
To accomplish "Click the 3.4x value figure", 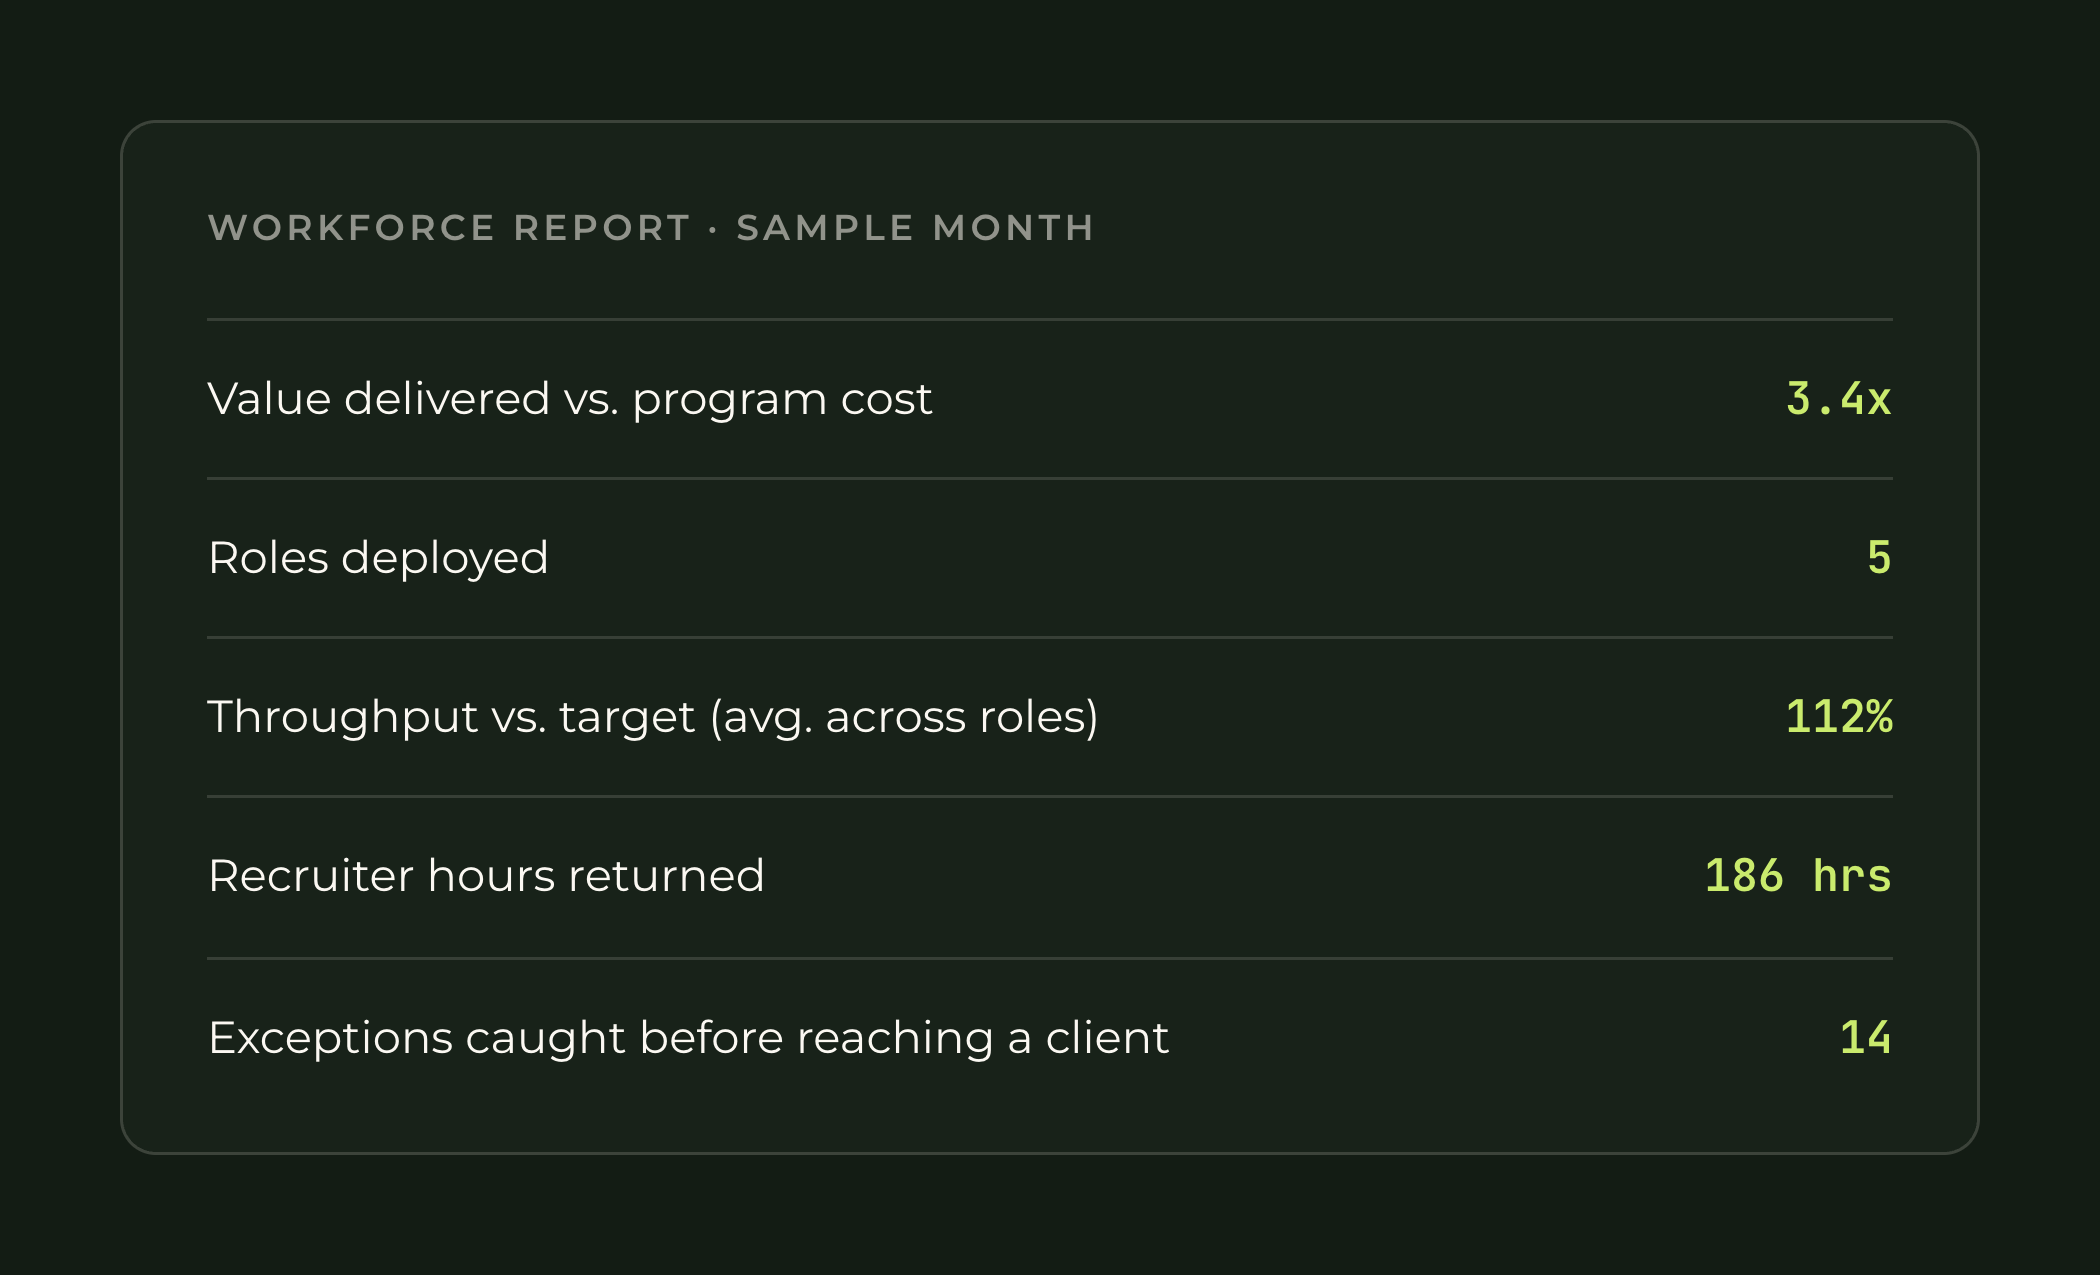I will pos(1838,399).
